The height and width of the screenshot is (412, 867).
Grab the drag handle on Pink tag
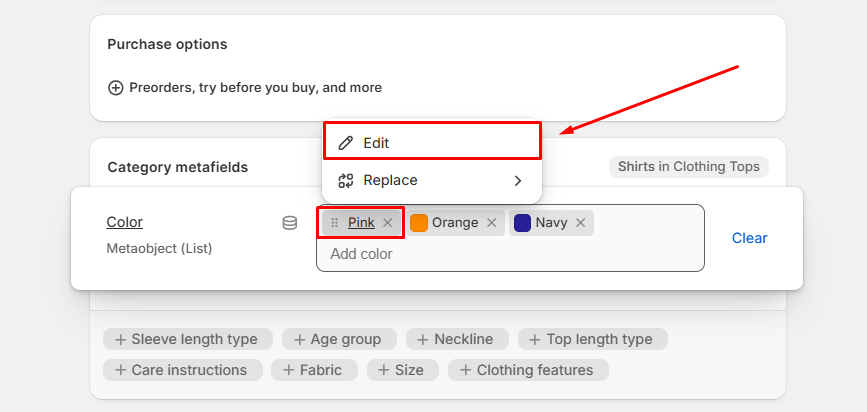point(334,223)
